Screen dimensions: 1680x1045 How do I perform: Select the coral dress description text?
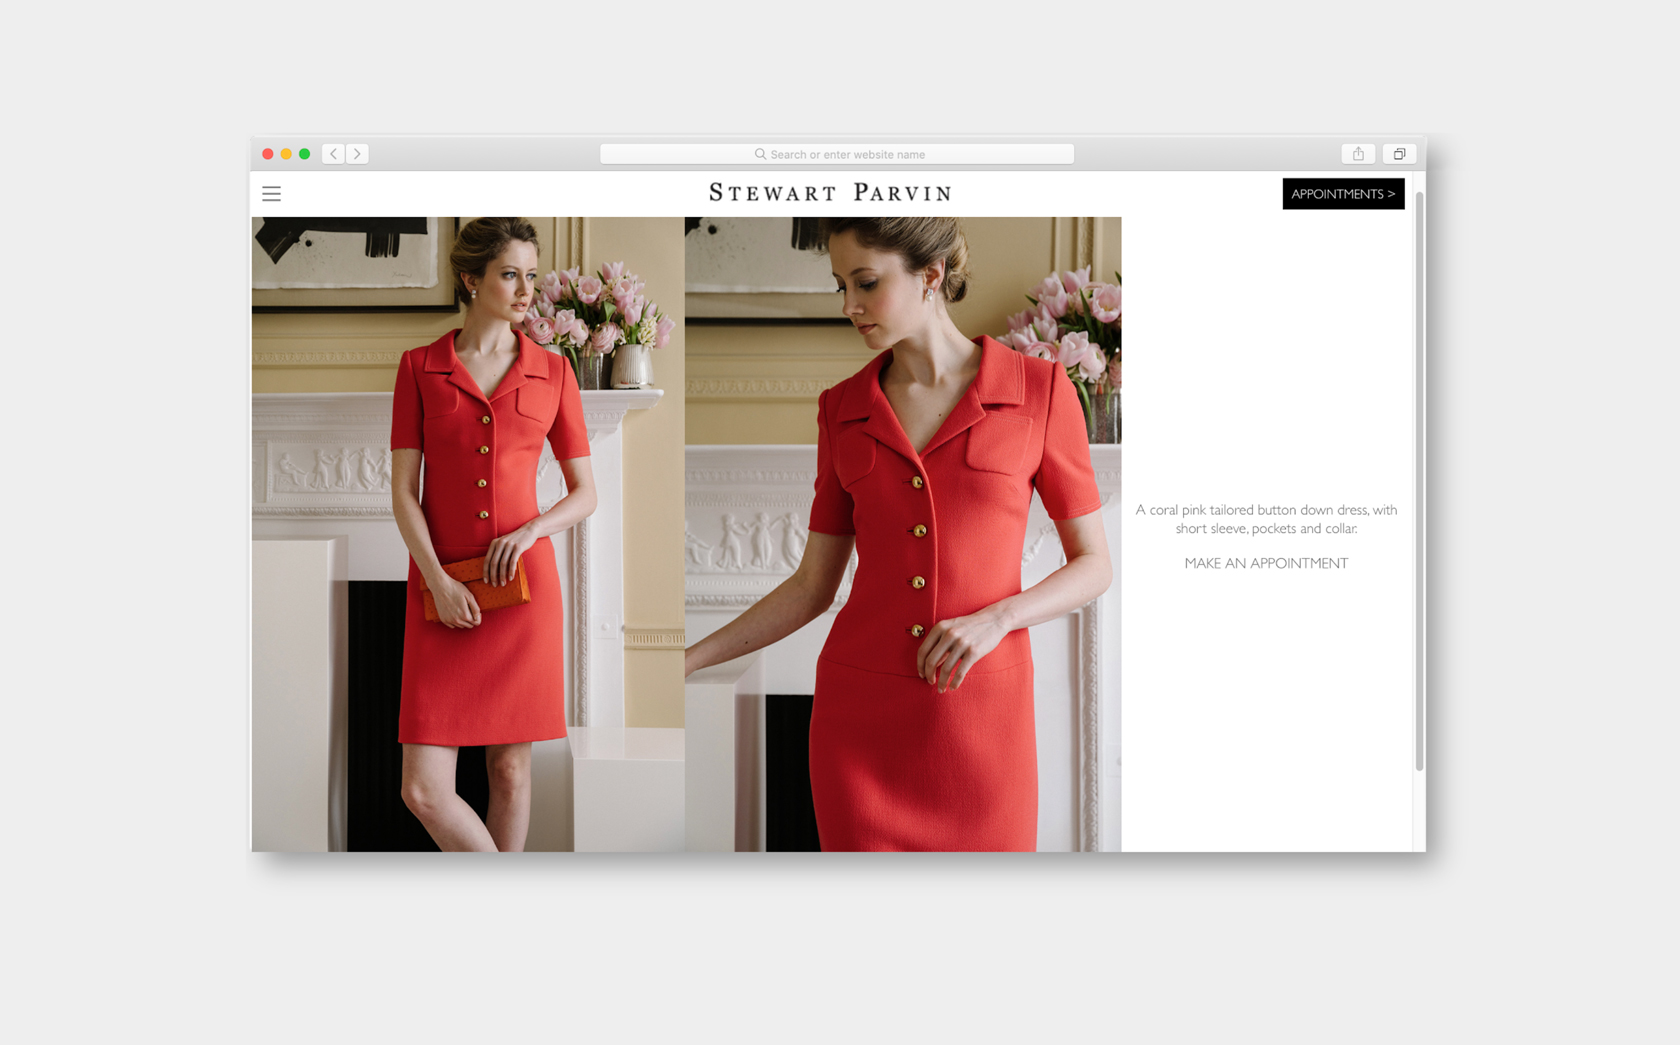coord(1265,519)
